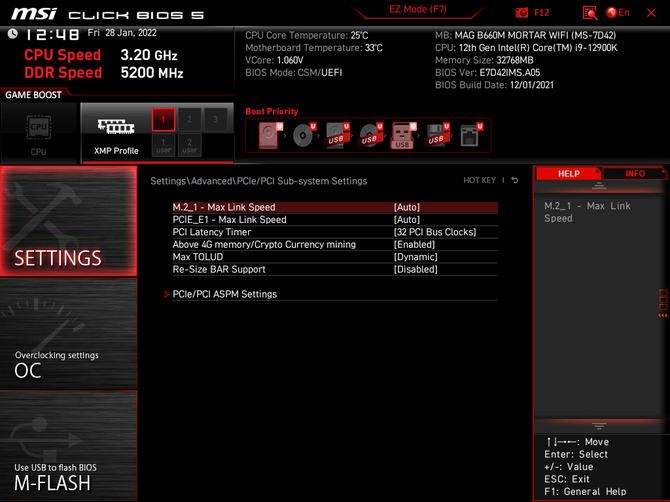
Task: Open M.2_1 Max Link Speed Auto value
Action: (x=406, y=207)
